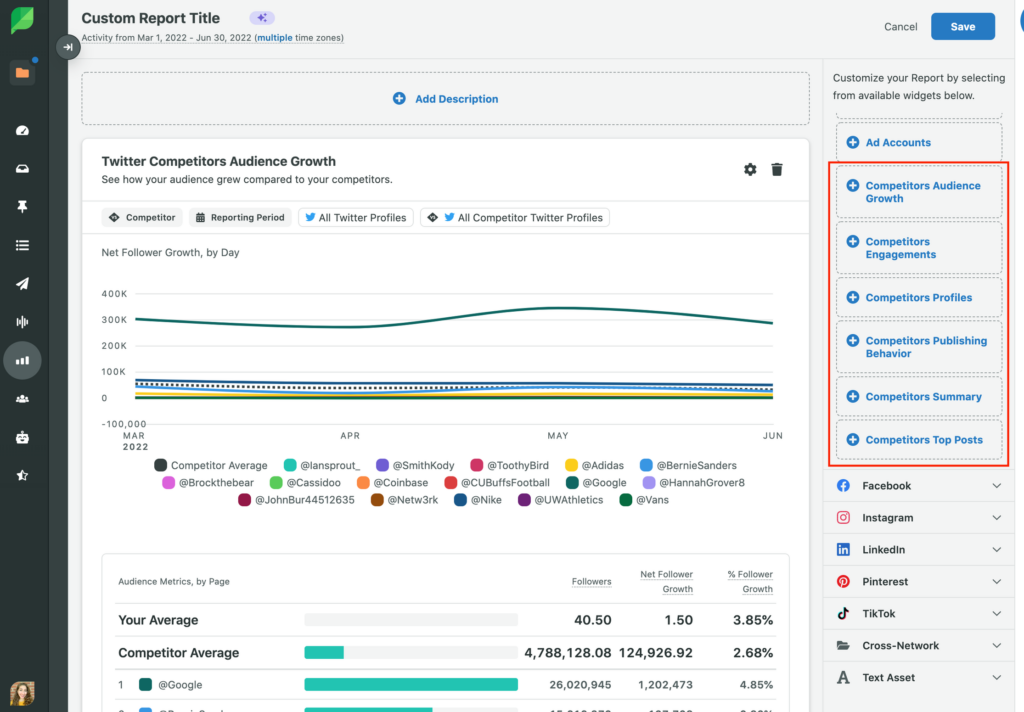Delete the widget using the trash icon
The width and height of the screenshot is (1024, 712).
tap(777, 170)
